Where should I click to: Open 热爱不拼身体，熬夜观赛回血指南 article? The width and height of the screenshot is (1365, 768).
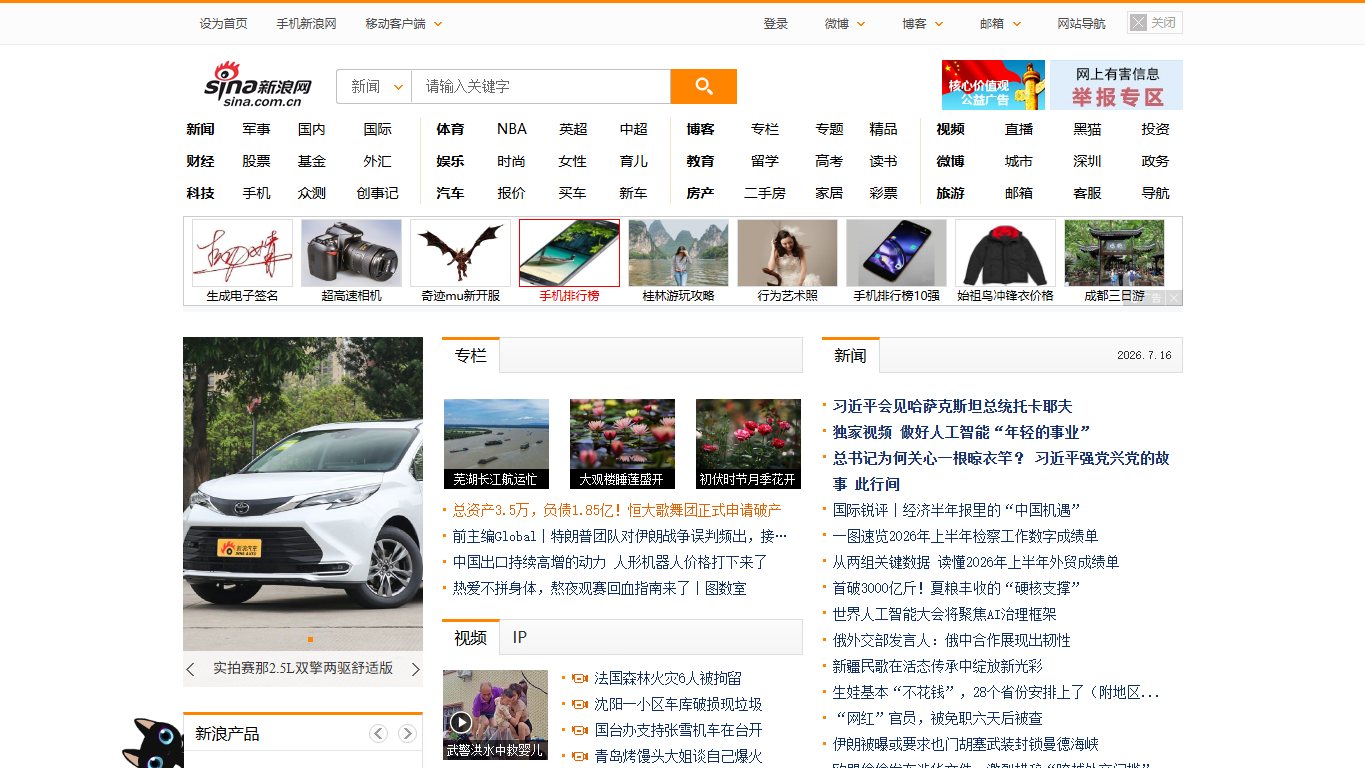tap(599, 588)
